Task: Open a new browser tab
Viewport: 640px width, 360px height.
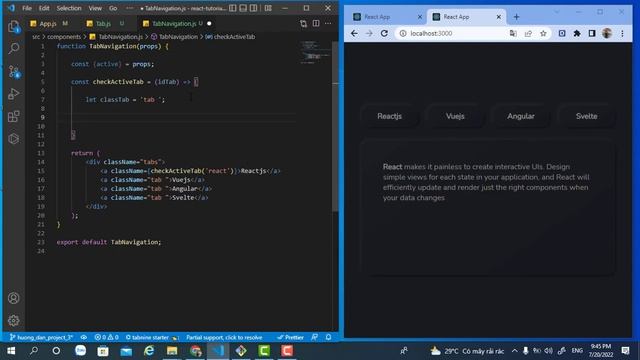Action: (516, 17)
